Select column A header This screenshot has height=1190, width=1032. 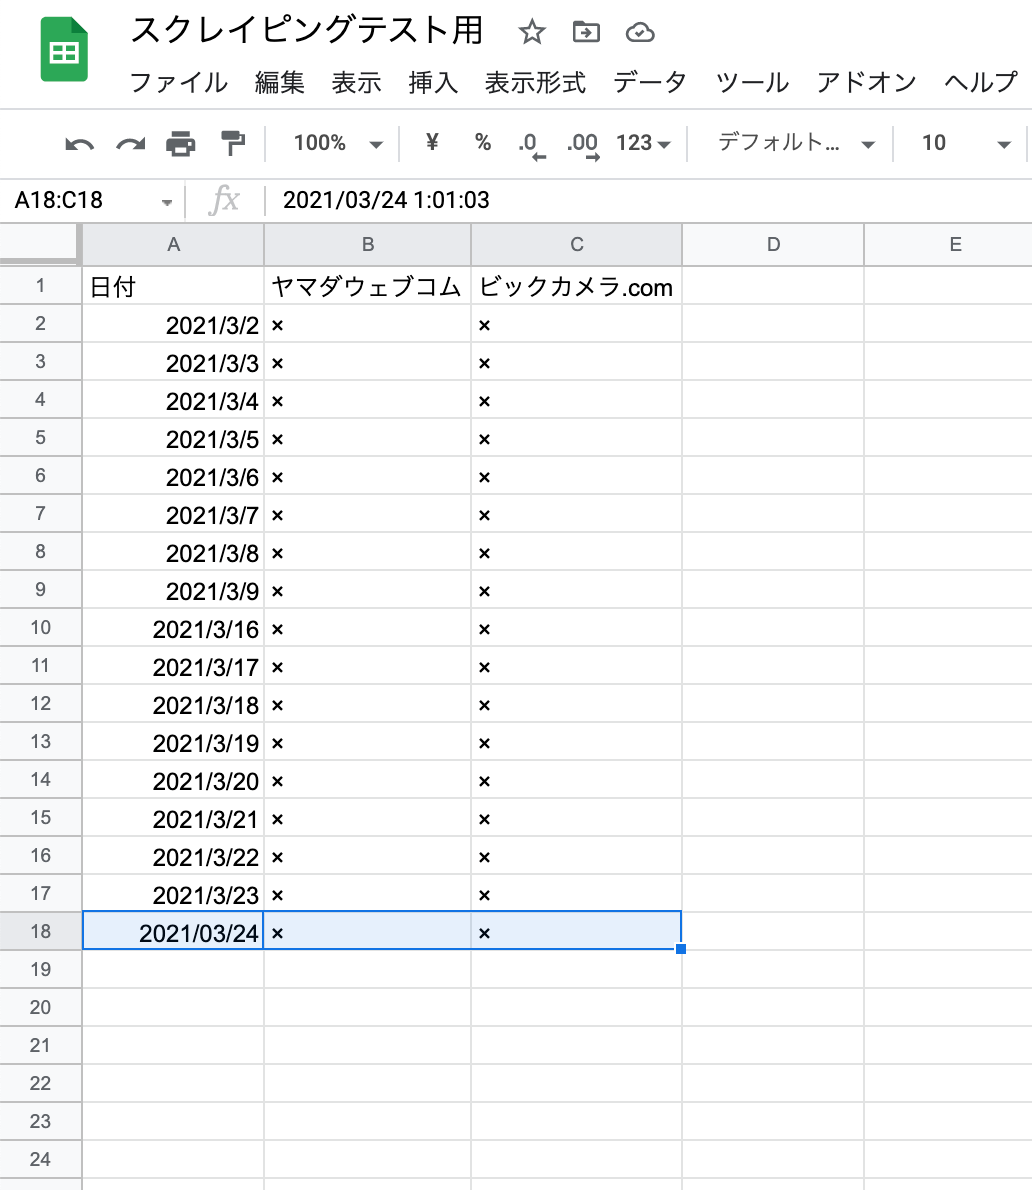[173, 244]
